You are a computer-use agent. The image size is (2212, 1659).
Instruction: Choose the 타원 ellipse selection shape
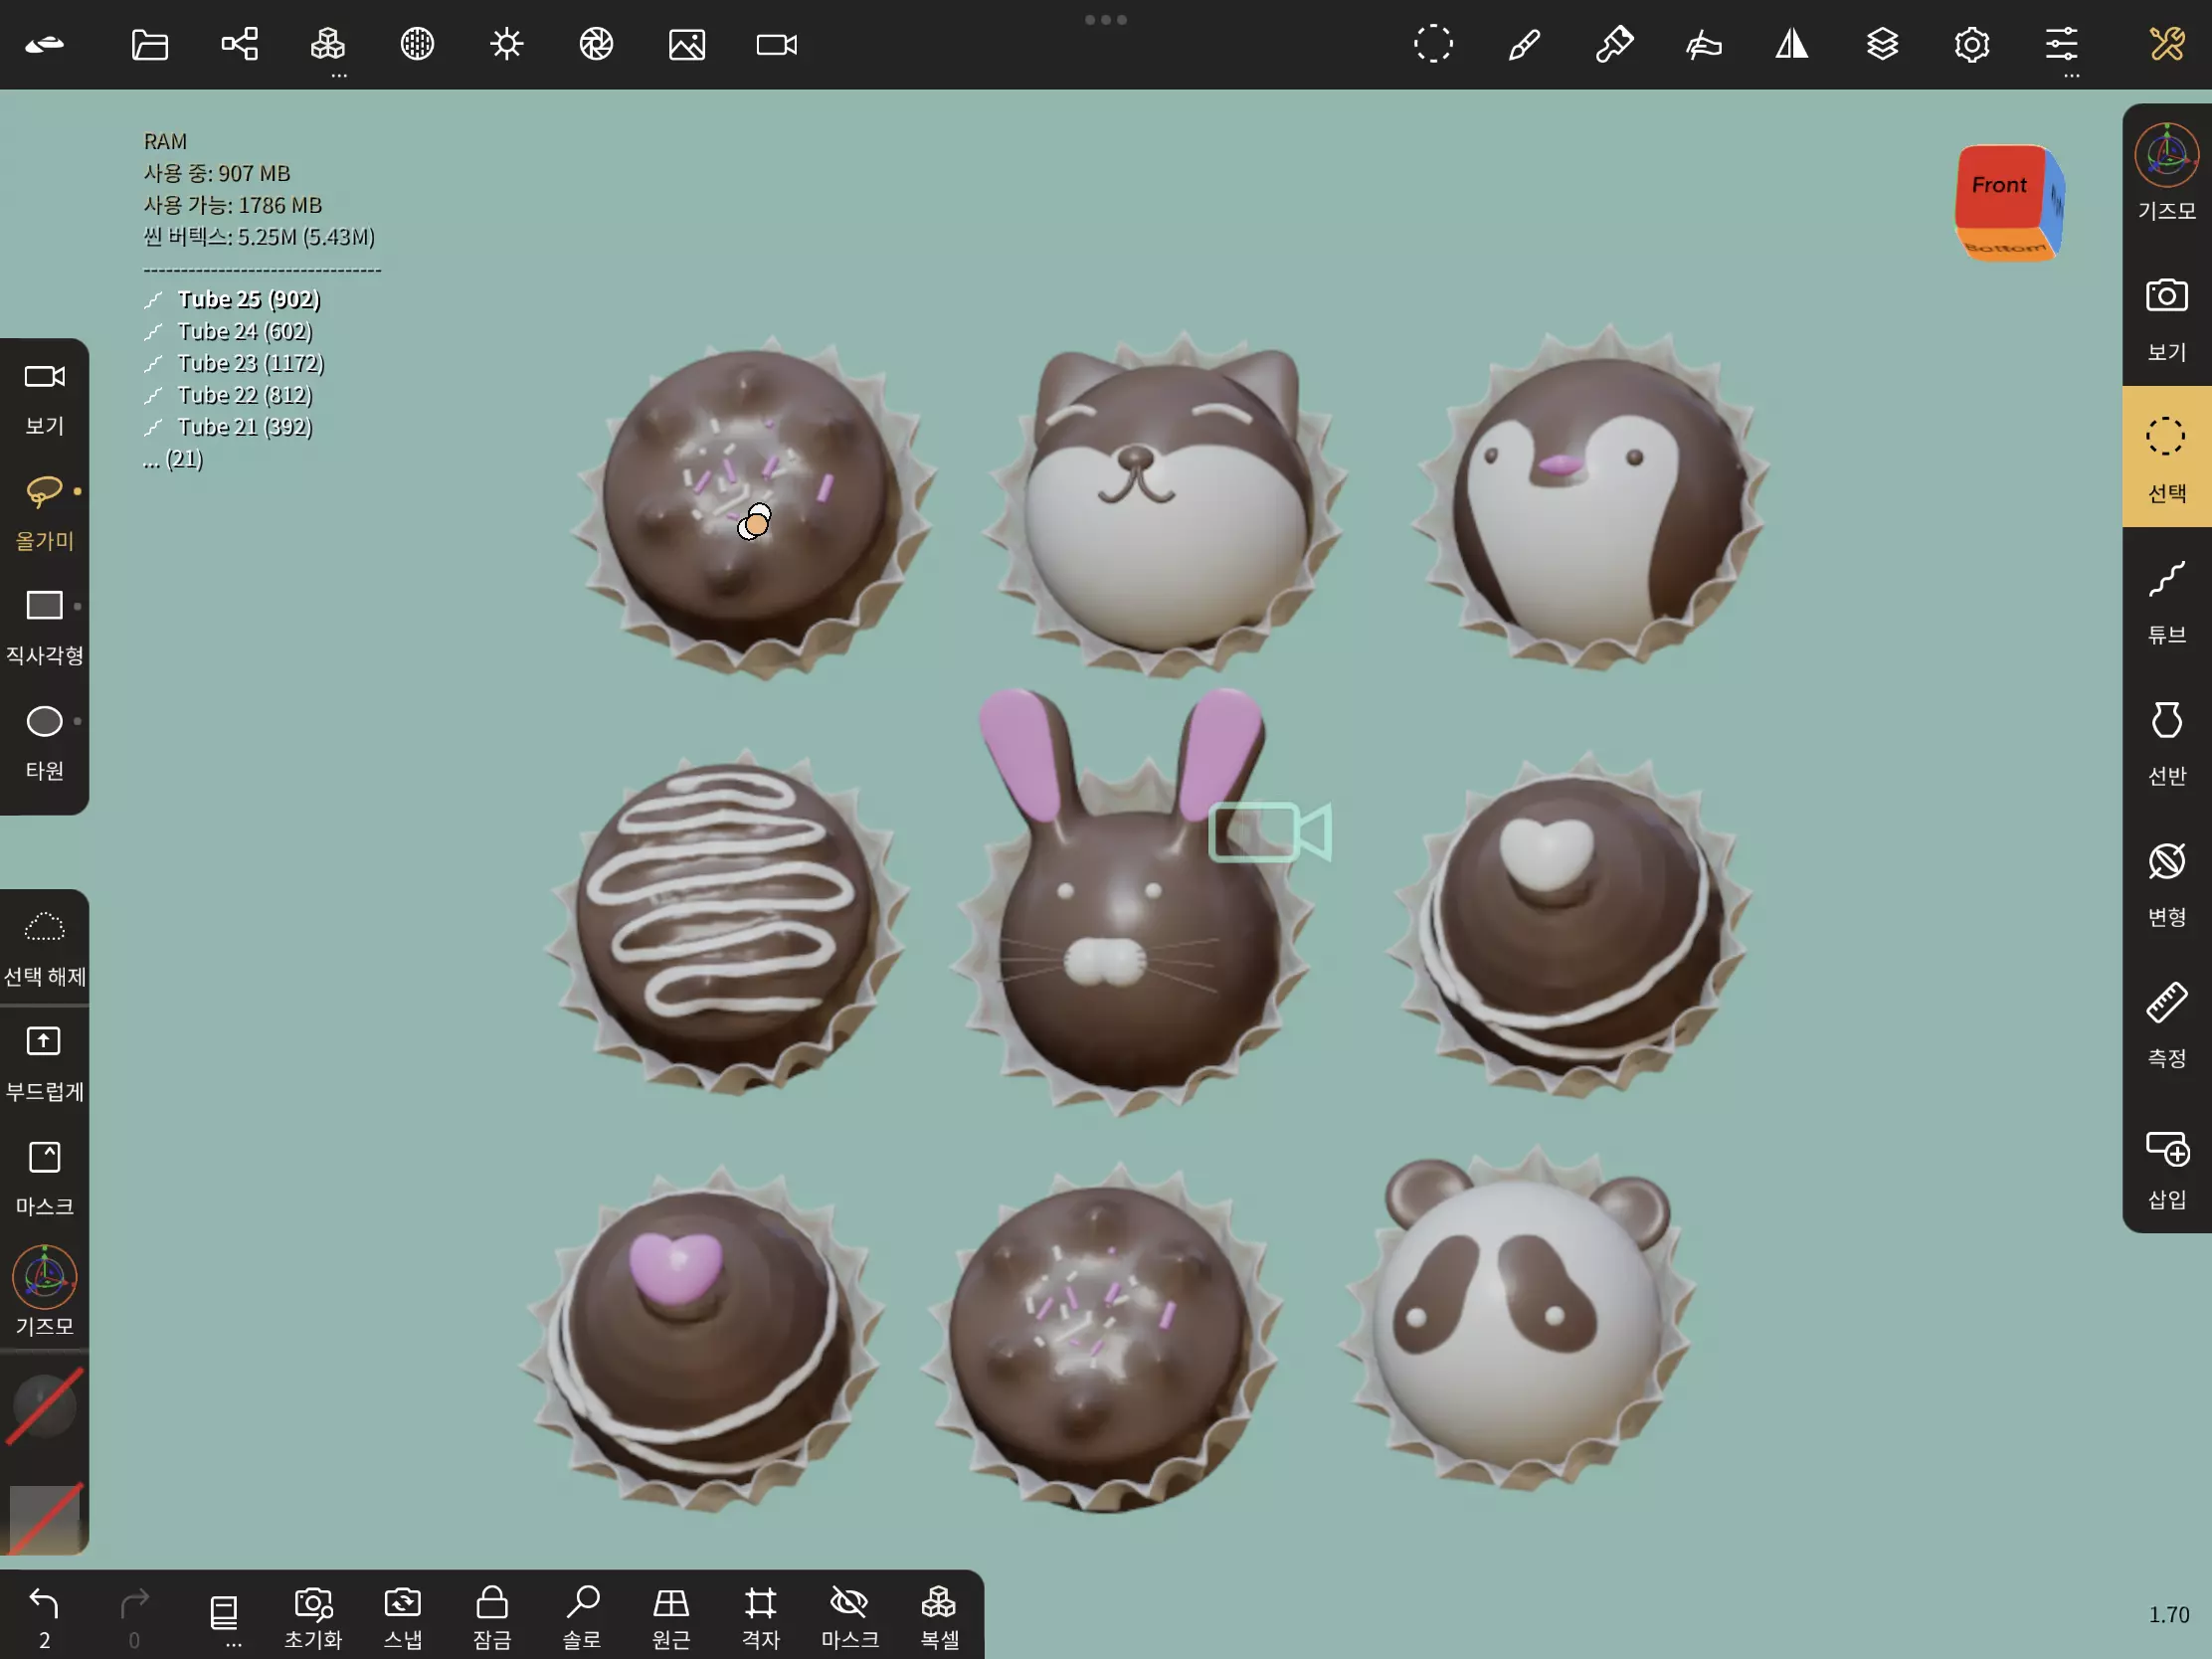click(x=44, y=743)
